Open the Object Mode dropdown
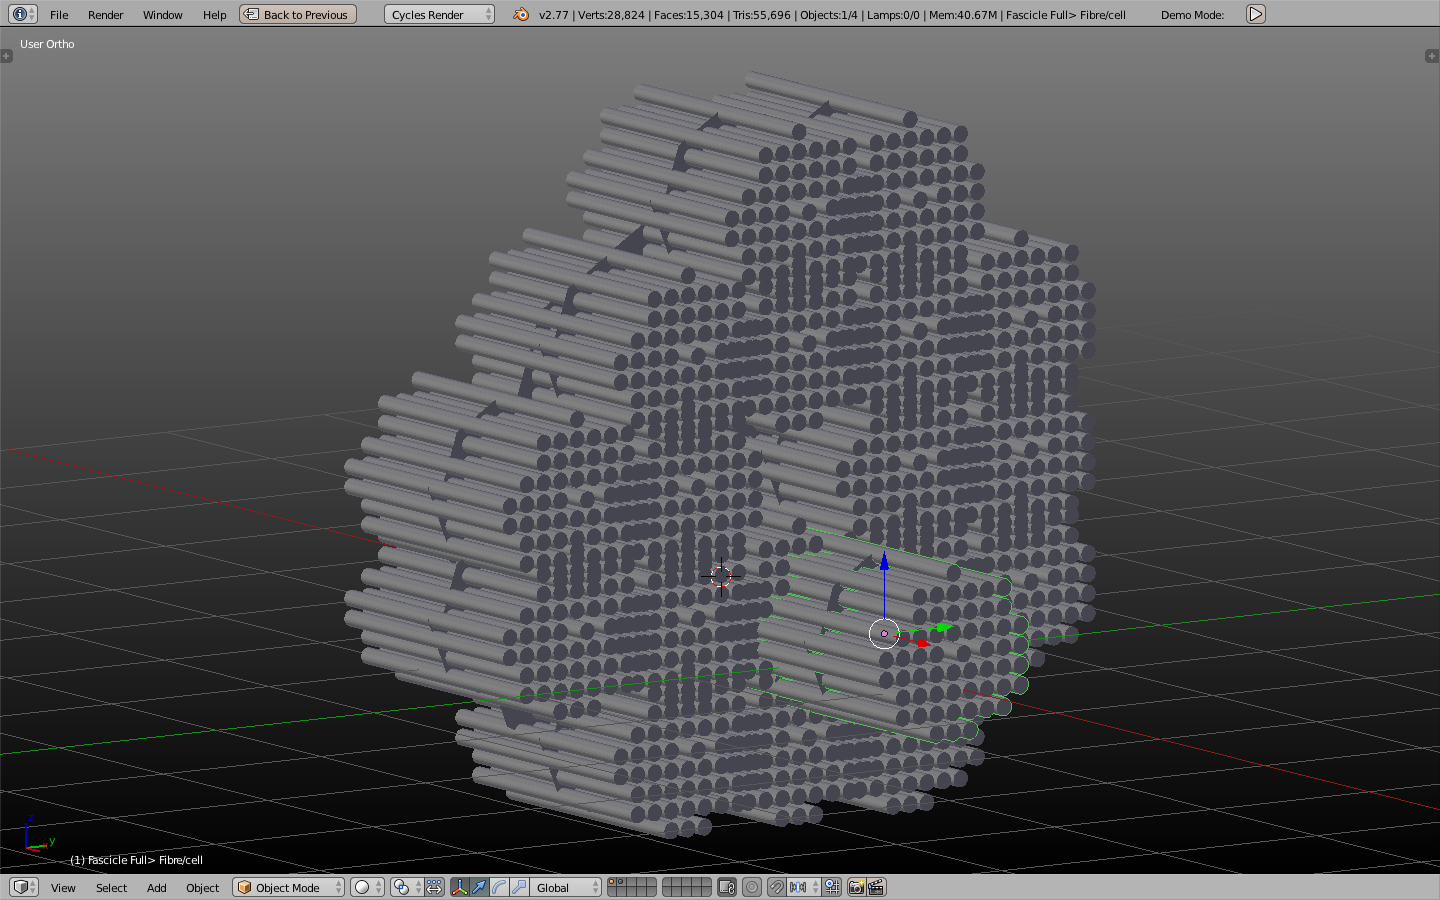 coord(288,887)
